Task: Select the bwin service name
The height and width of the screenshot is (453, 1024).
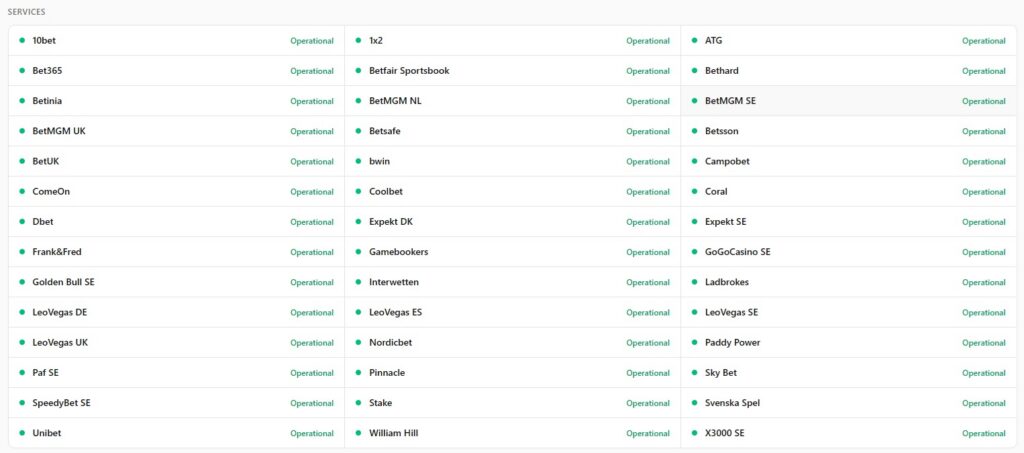Action: [379, 161]
